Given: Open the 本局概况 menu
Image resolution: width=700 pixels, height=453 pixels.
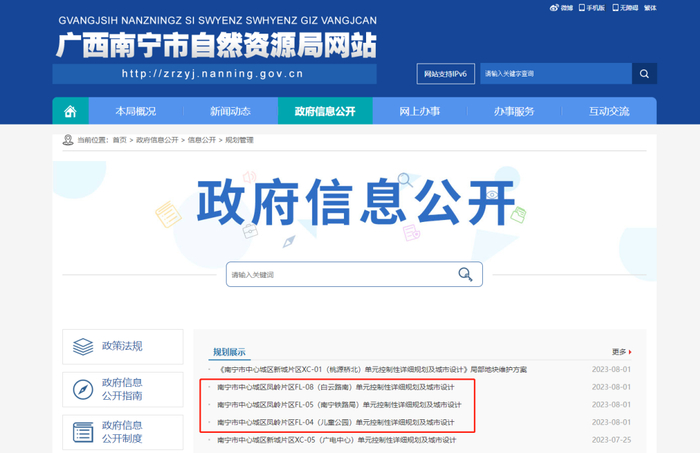Looking at the screenshot, I should 136,111.
